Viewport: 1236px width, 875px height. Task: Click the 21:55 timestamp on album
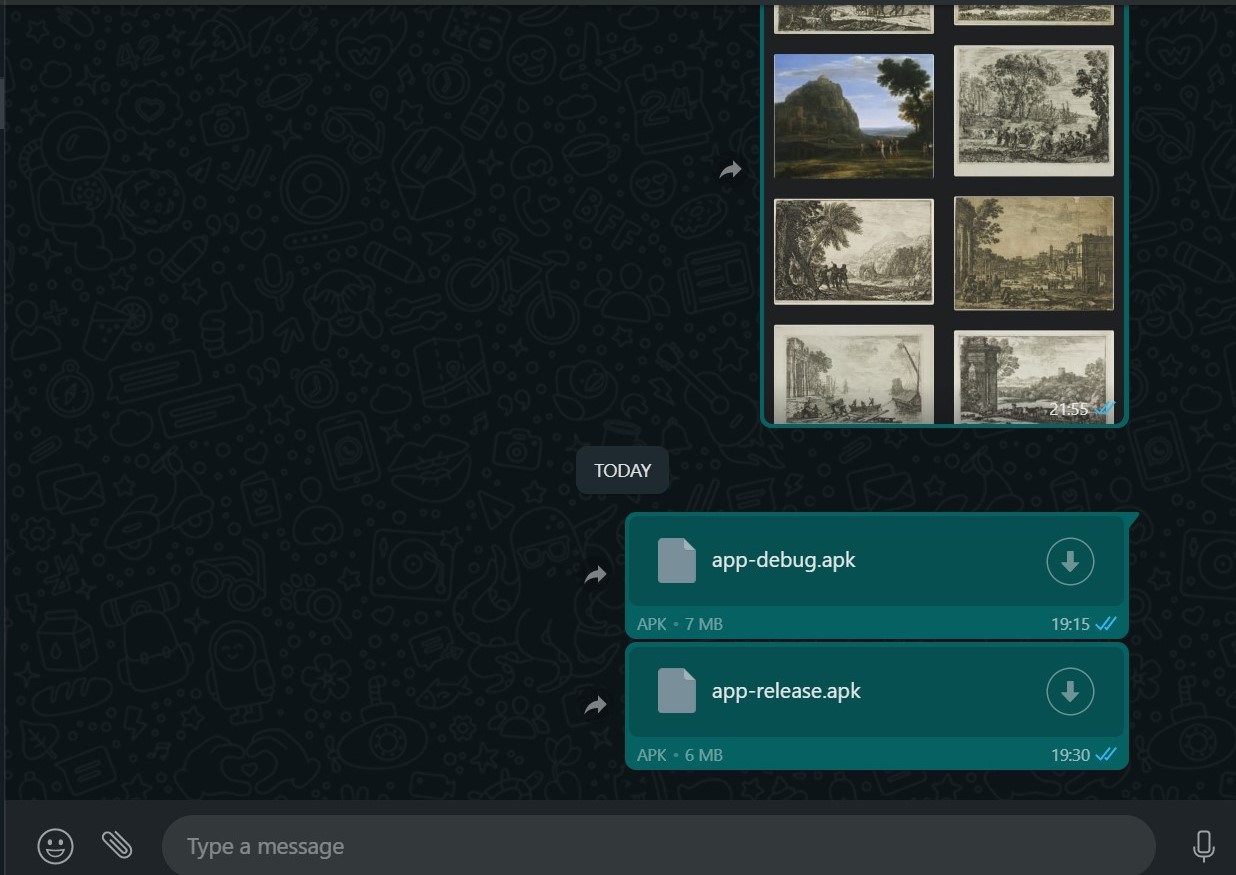pos(1069,409)
